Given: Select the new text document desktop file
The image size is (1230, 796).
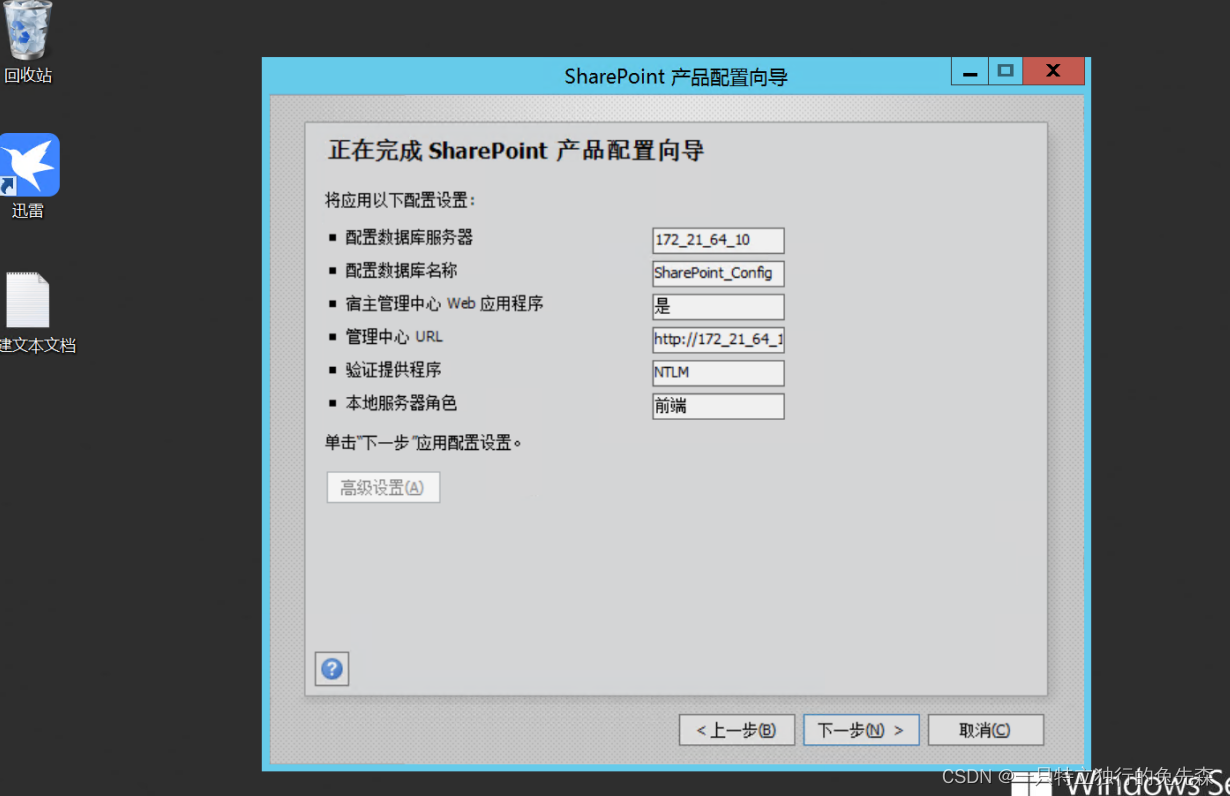Looking at the screenshot, I should pyautogui.click(x=29, y=313).
